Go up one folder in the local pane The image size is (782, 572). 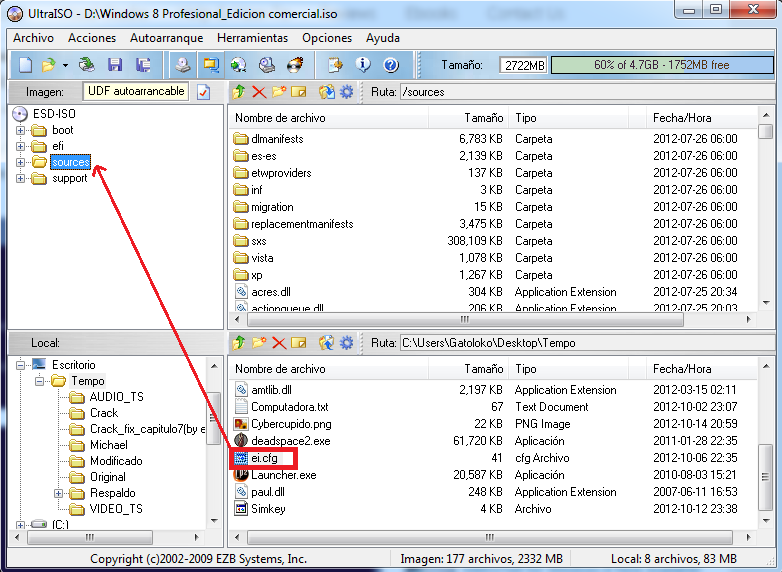(239, 343)
